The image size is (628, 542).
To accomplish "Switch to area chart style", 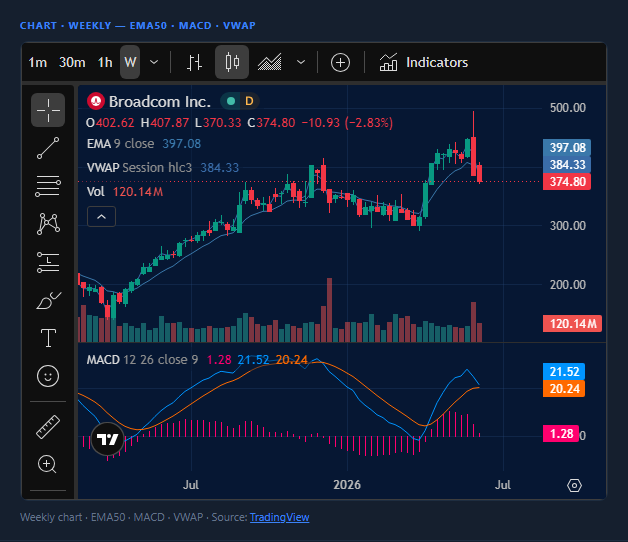I will coord(270,62).
